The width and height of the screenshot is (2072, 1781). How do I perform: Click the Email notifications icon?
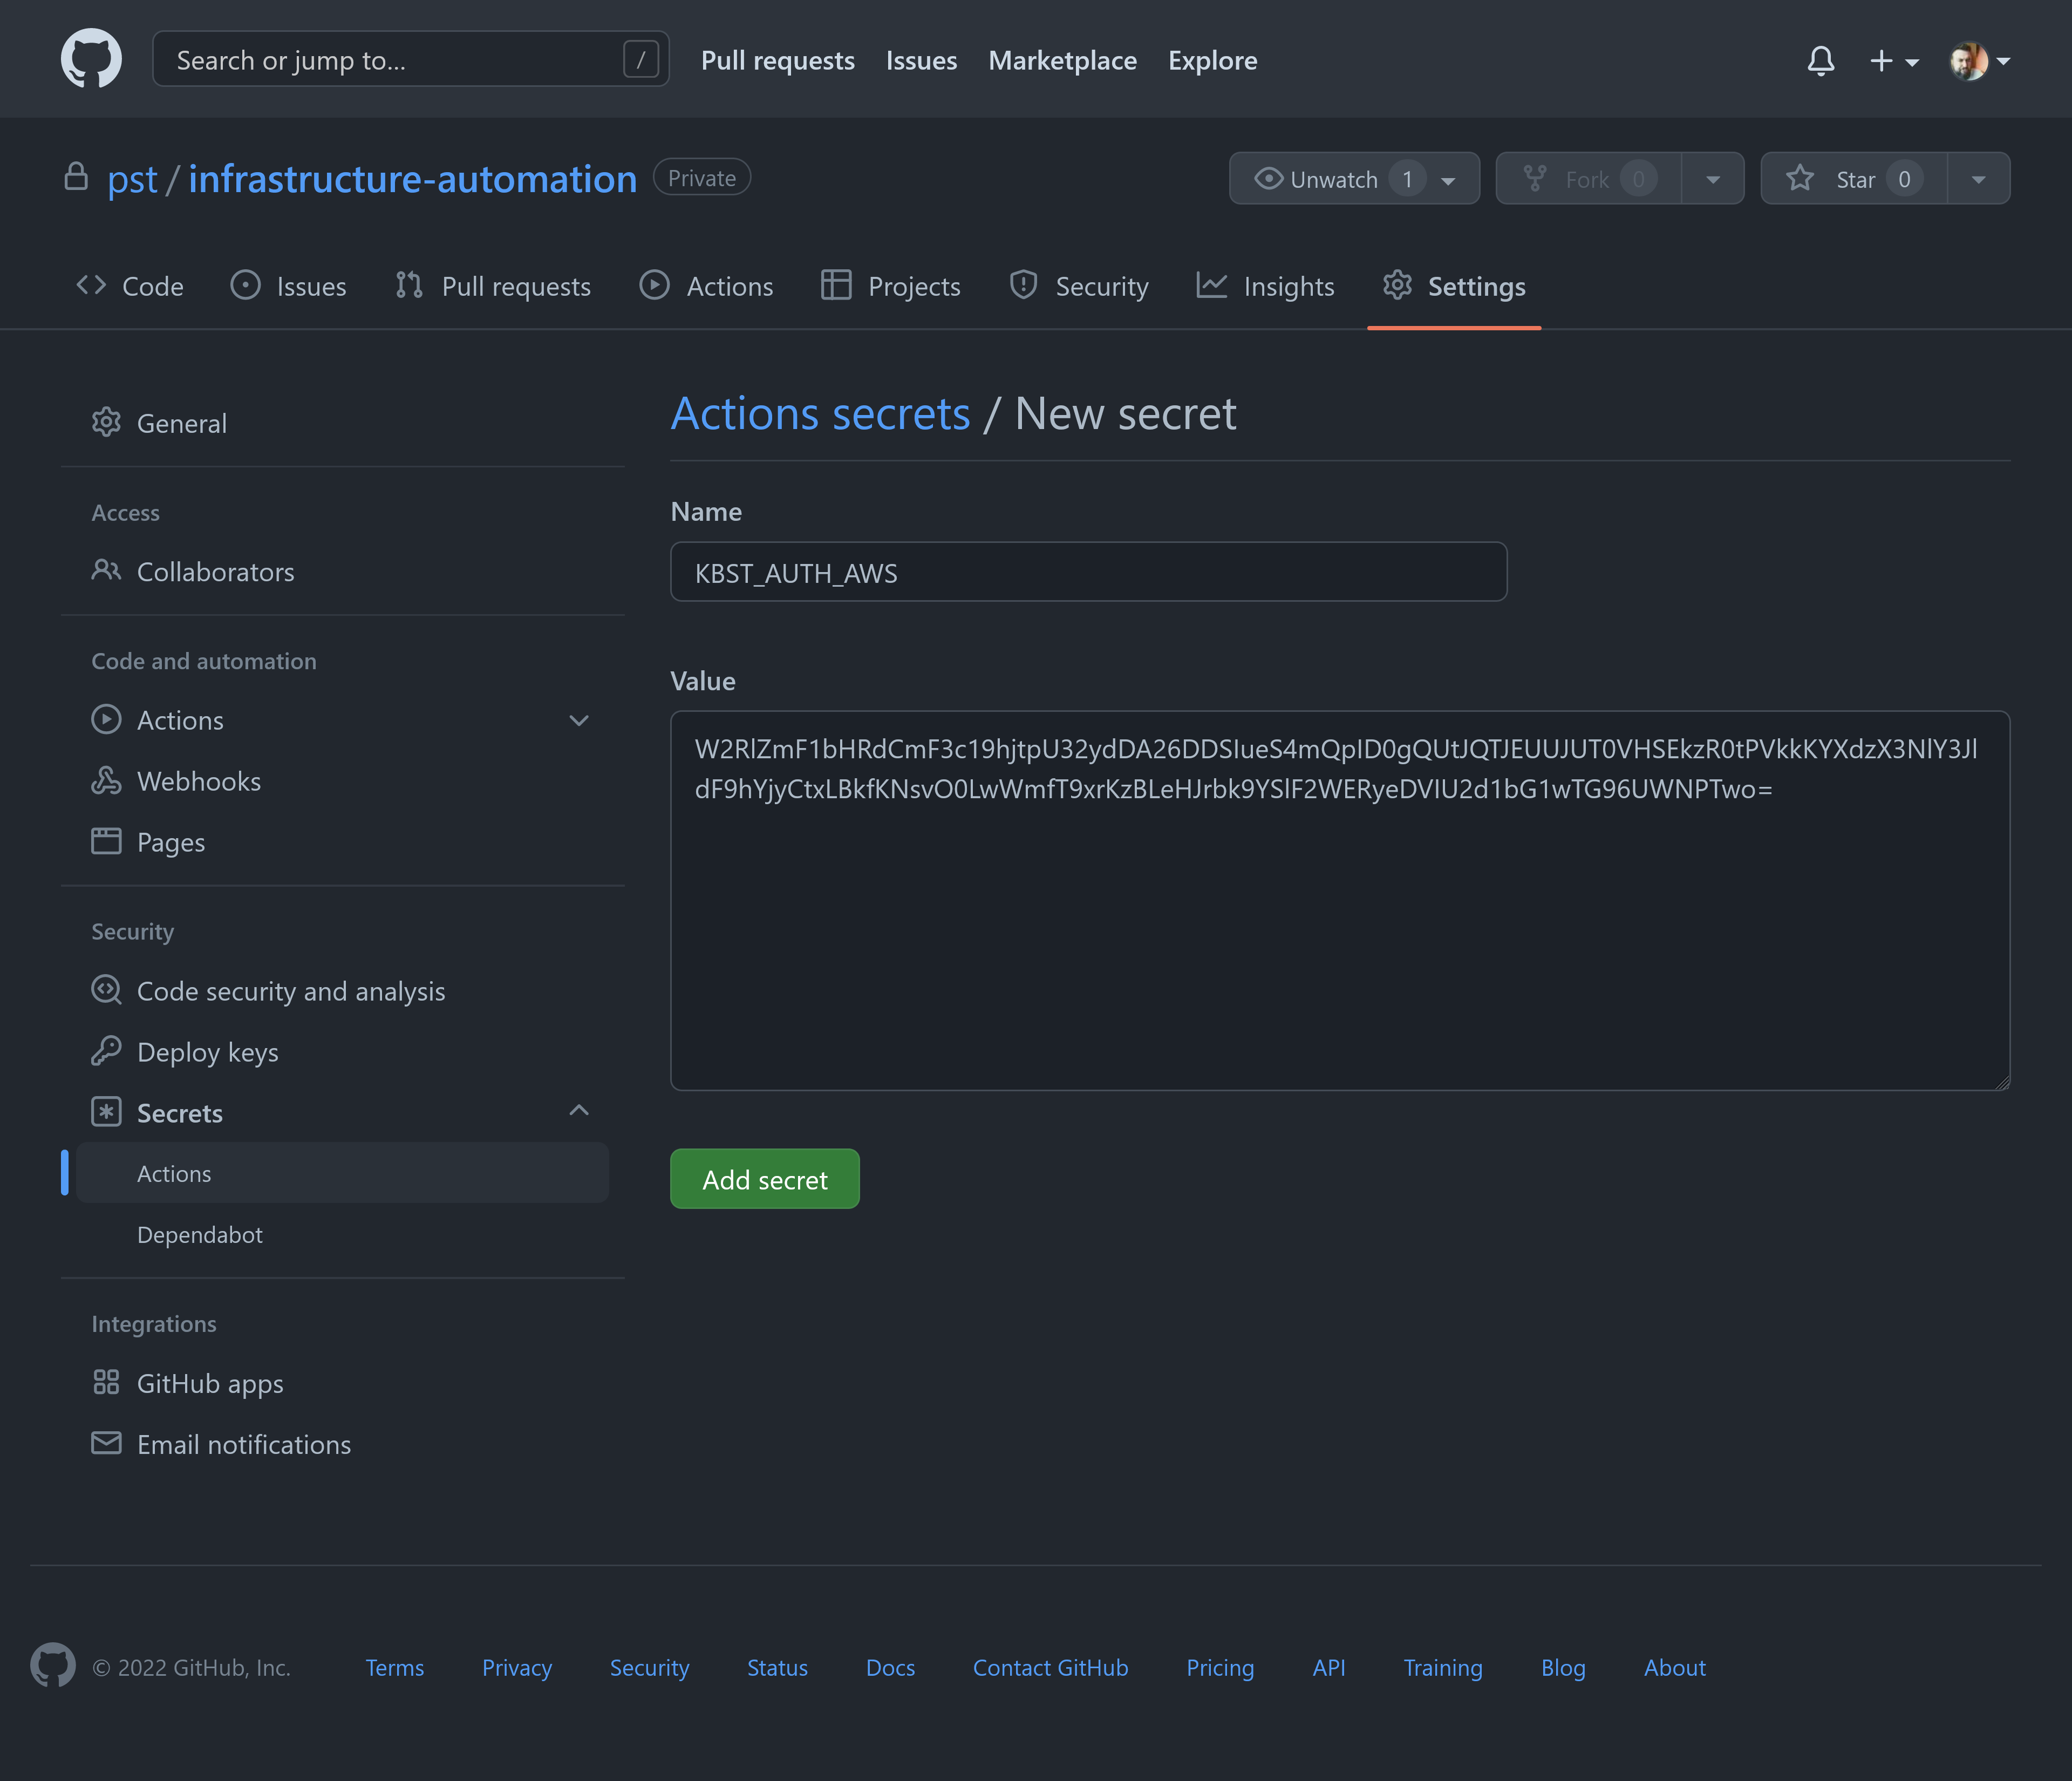106,1443
